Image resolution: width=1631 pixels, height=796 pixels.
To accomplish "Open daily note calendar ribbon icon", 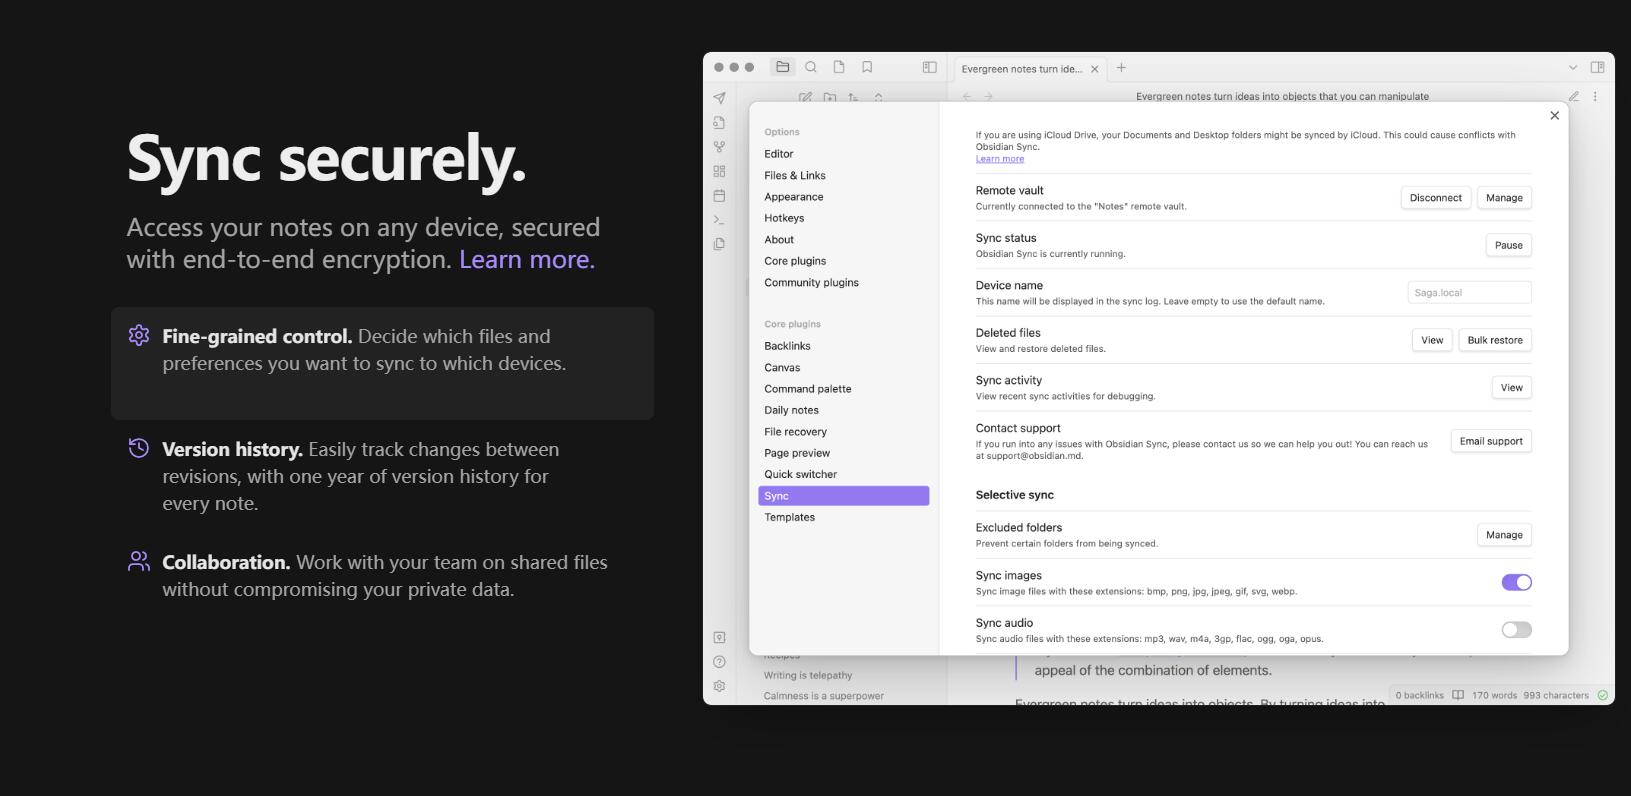I will pos(719,196).
